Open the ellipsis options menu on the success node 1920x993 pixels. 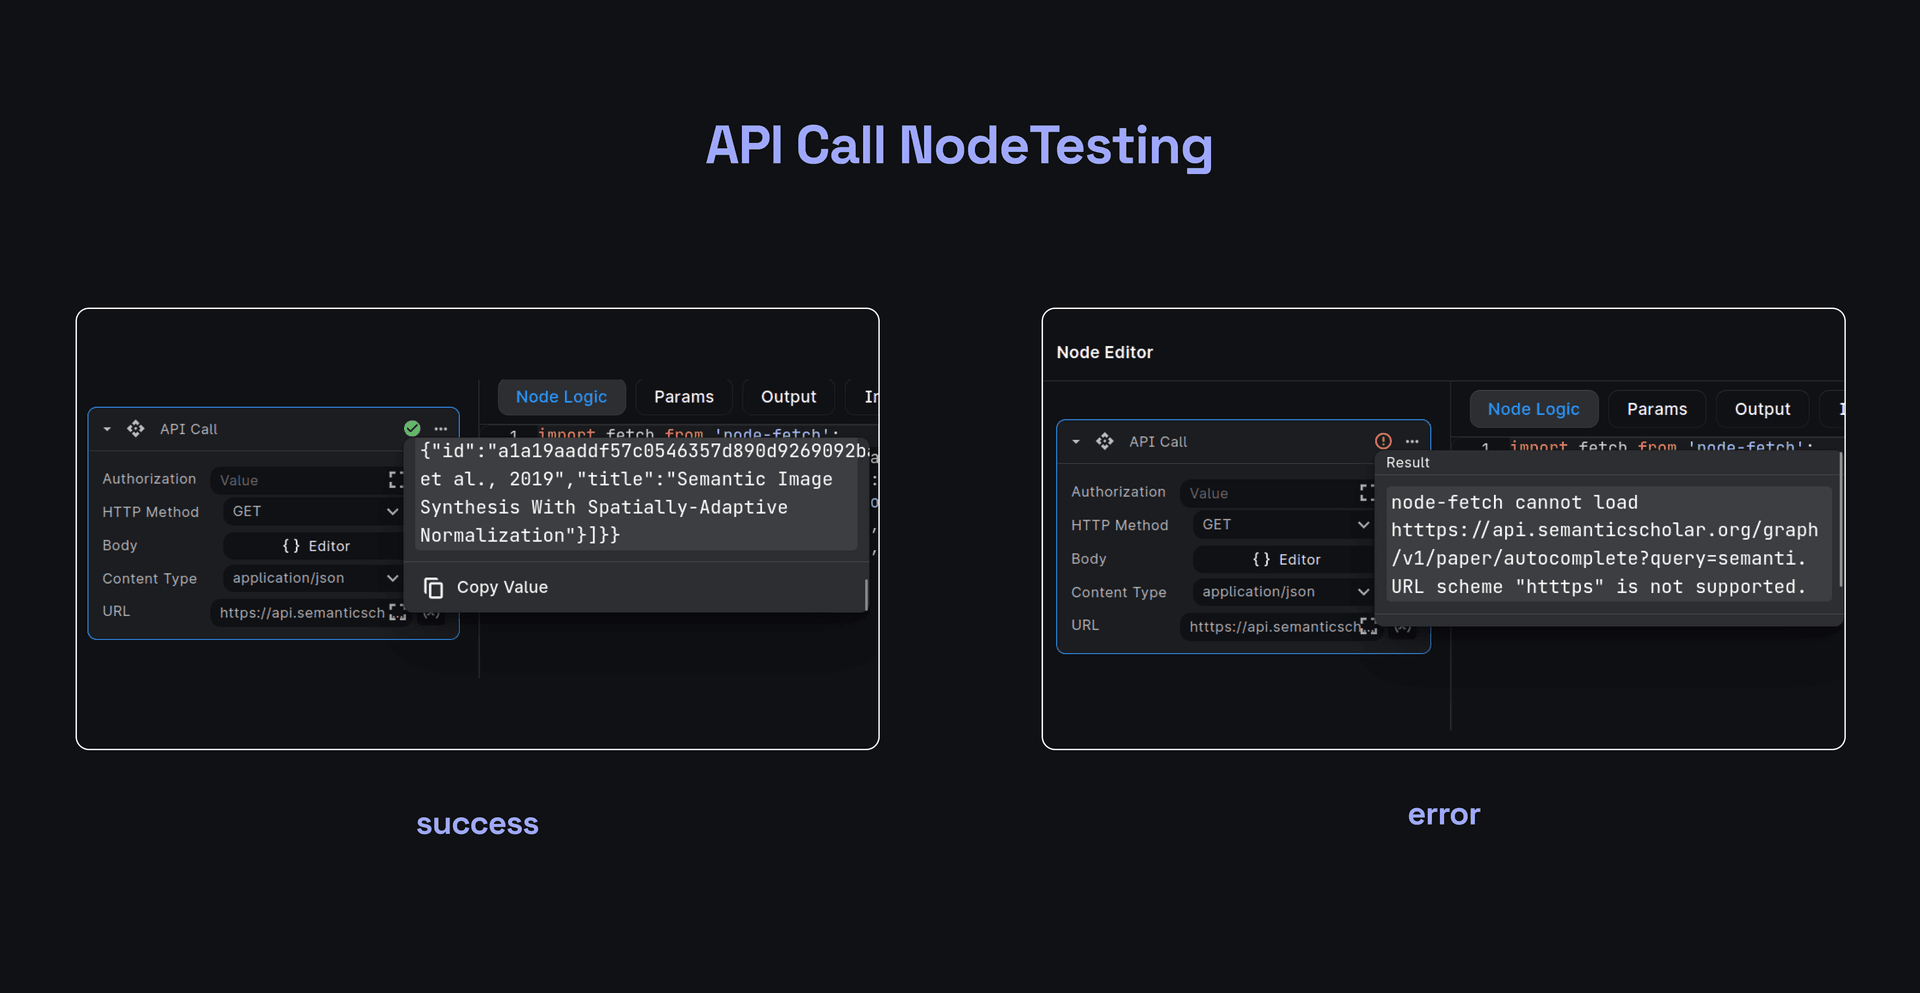tap(441, 428)
